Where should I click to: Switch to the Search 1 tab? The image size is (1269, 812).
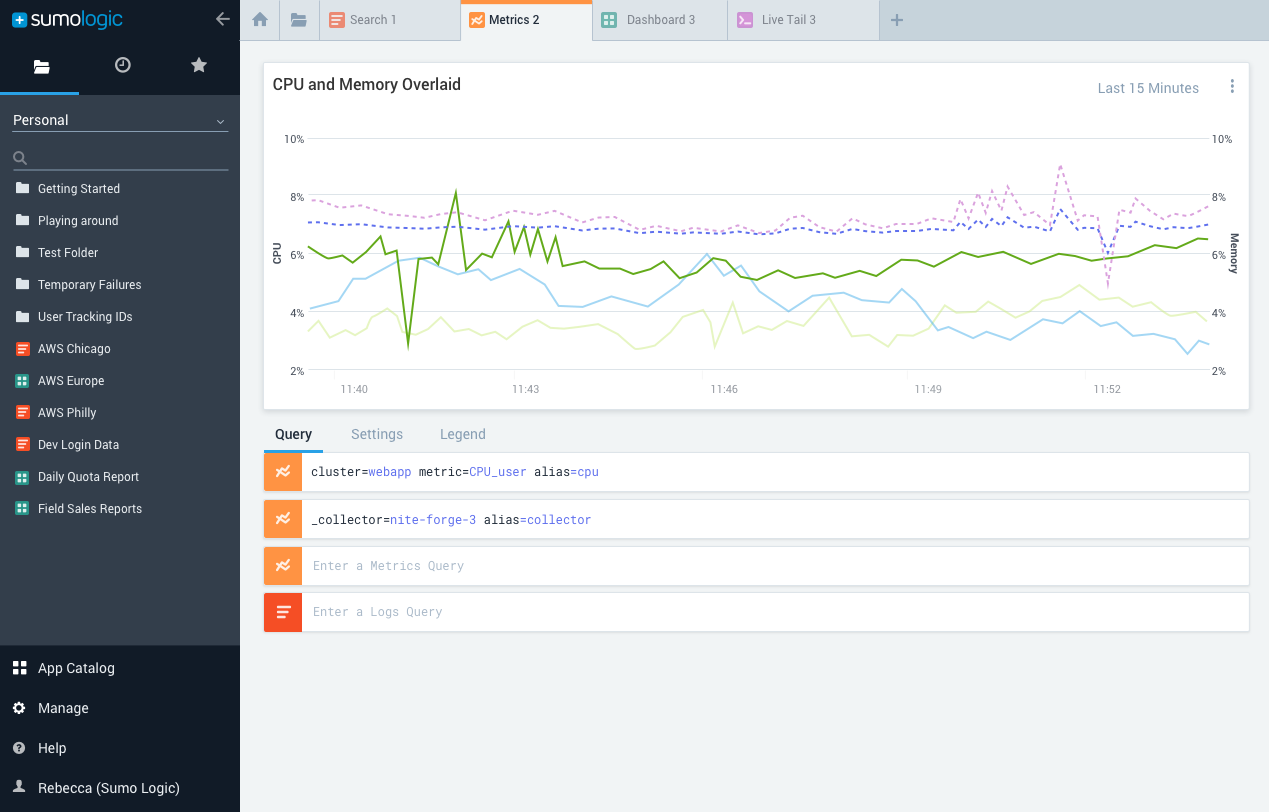(390, 20)
